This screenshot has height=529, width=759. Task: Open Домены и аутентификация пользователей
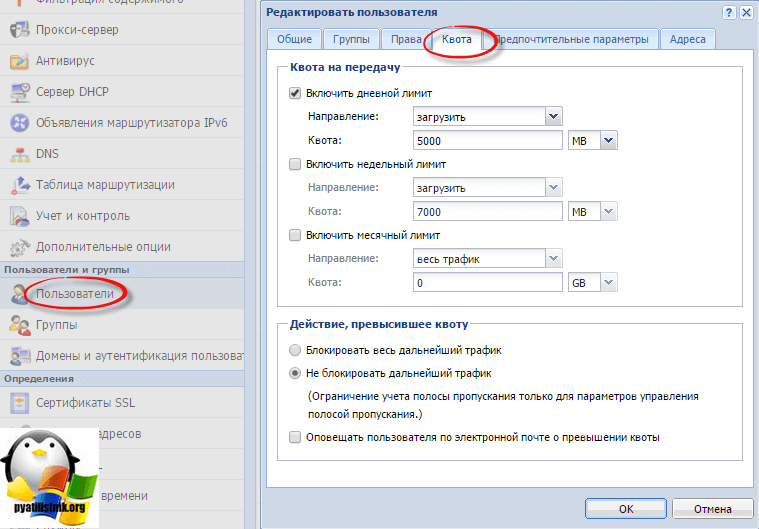pos(122,355)
